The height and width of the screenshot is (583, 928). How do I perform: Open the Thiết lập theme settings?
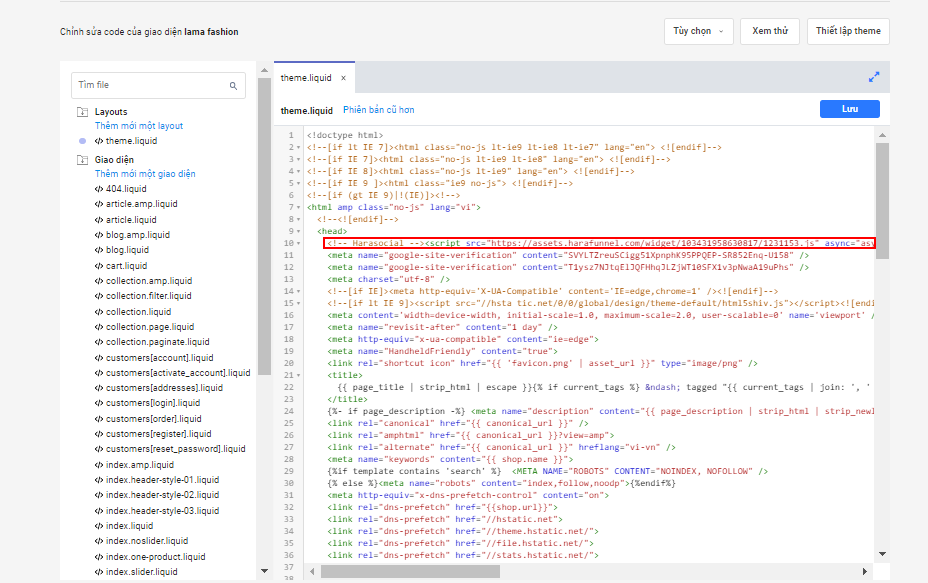pos(847,31)
